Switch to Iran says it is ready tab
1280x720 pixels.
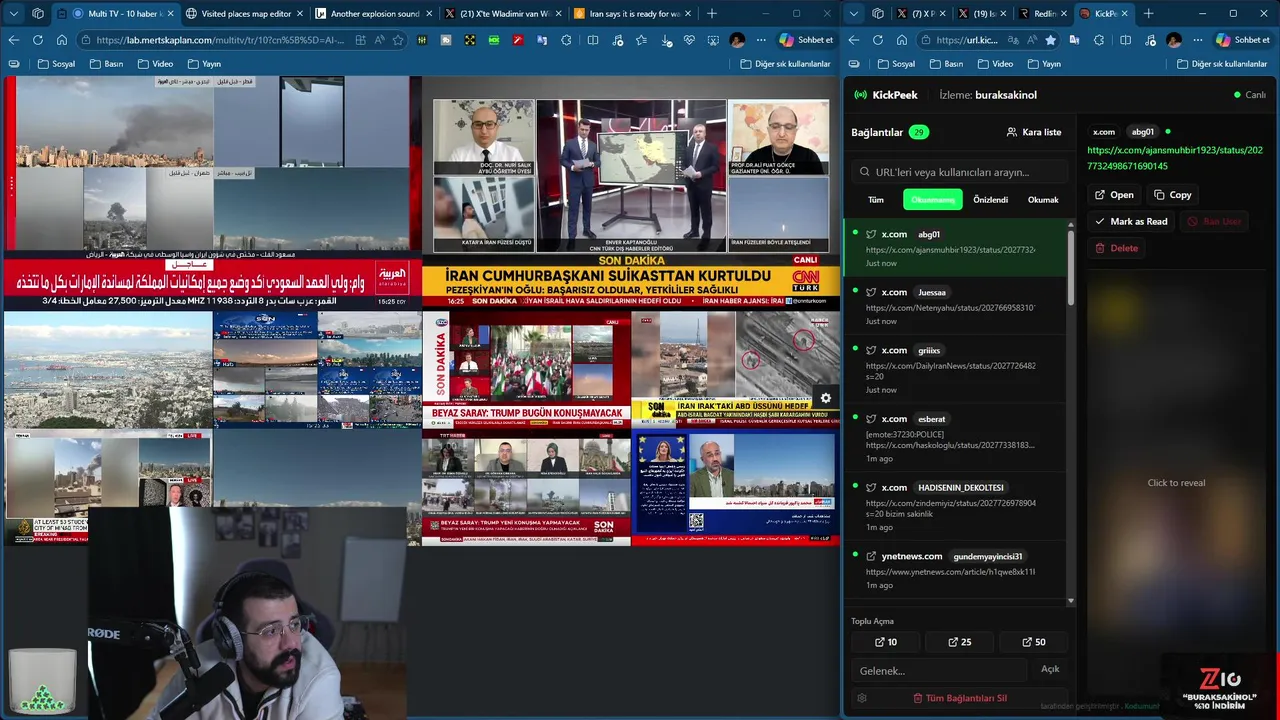coord(632,14)
